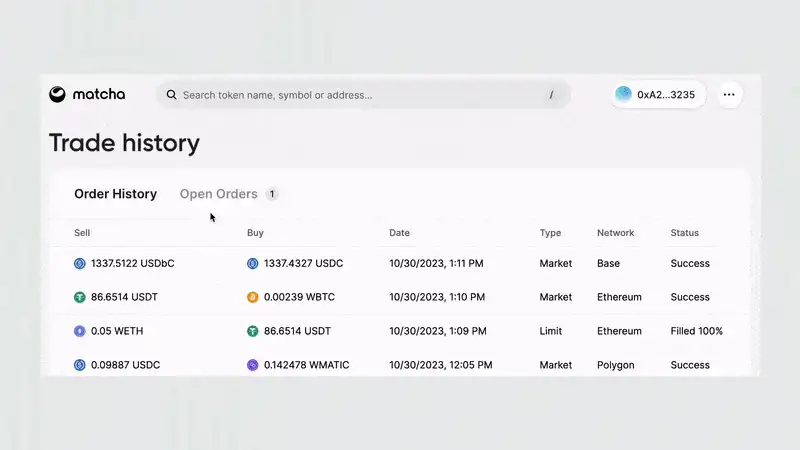Image resolution: width=800 pixels, height=450 pixels.
Task: Click the slash shortcut hint in search
Action: click(x=551, y=95)
